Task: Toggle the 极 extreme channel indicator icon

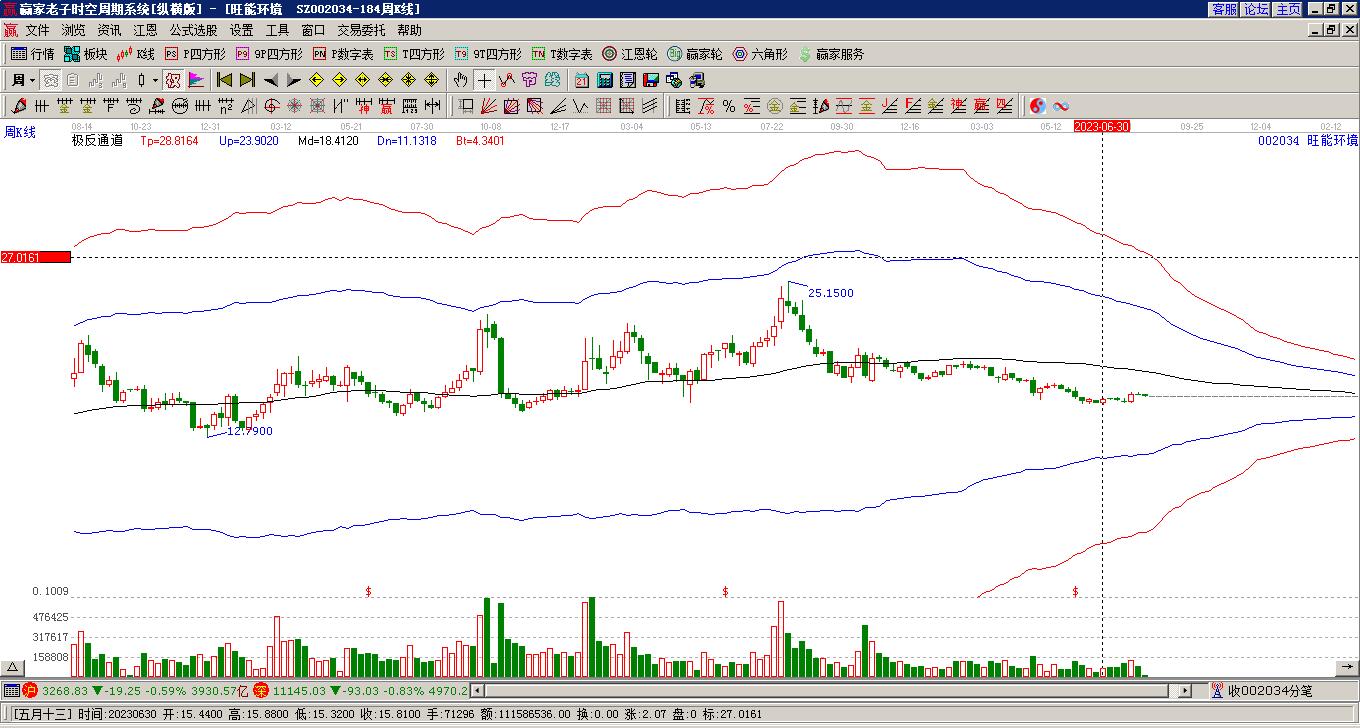Action: point(172,80)
